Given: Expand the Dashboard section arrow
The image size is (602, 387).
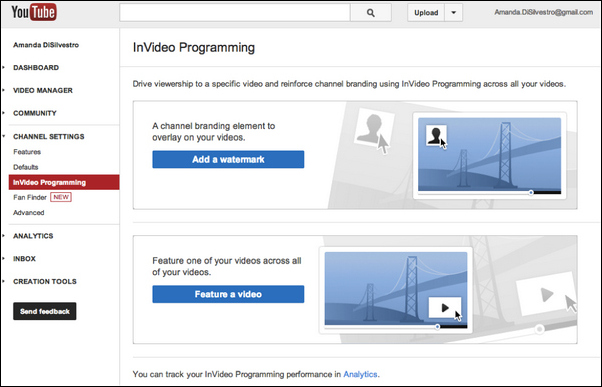Looking at the screenshot, I should (x=4, y=68).
